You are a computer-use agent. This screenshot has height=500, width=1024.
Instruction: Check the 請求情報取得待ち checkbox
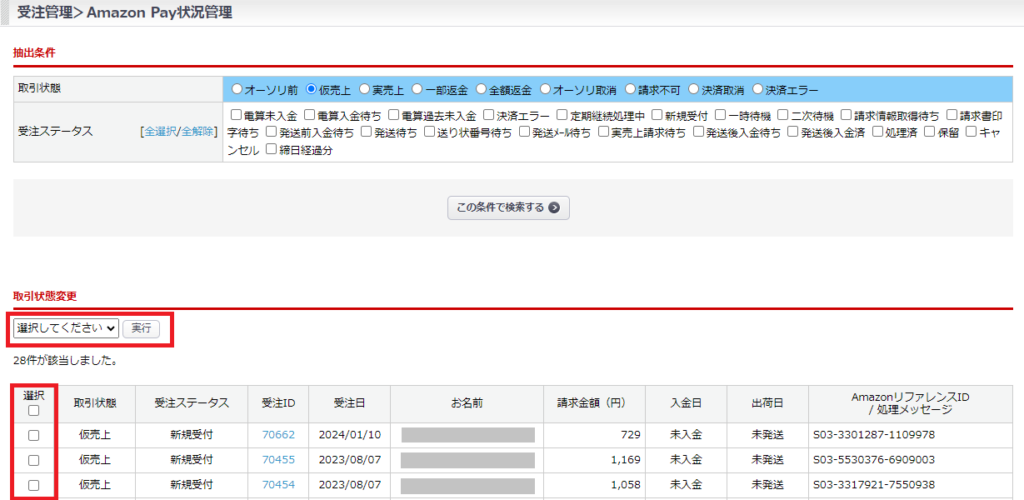pos(846,116)
